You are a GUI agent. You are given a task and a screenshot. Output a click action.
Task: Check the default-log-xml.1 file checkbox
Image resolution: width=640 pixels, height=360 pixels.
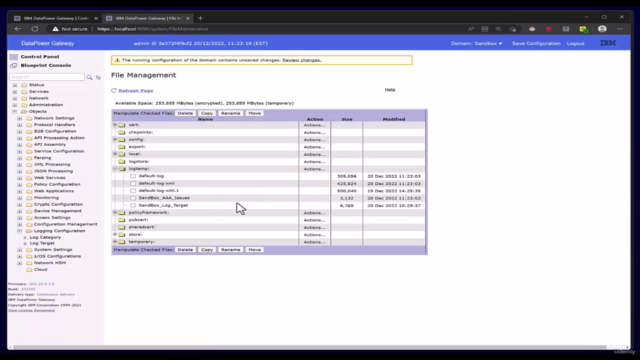point(133,191)
